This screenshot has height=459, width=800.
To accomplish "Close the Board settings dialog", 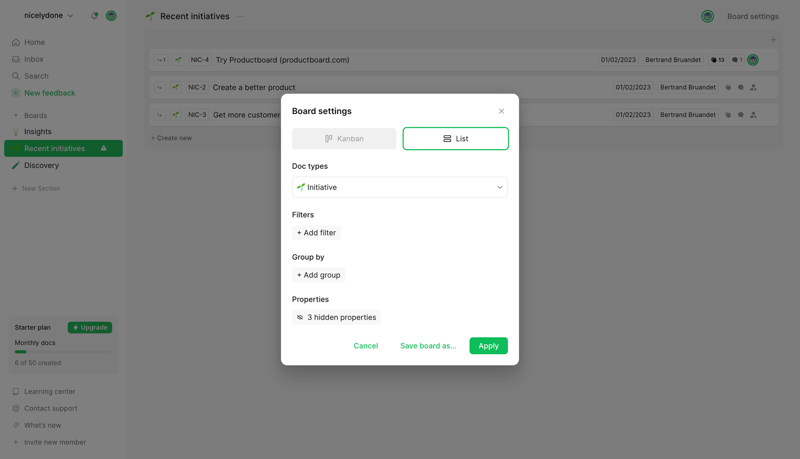I will click(x=501, y=111).
